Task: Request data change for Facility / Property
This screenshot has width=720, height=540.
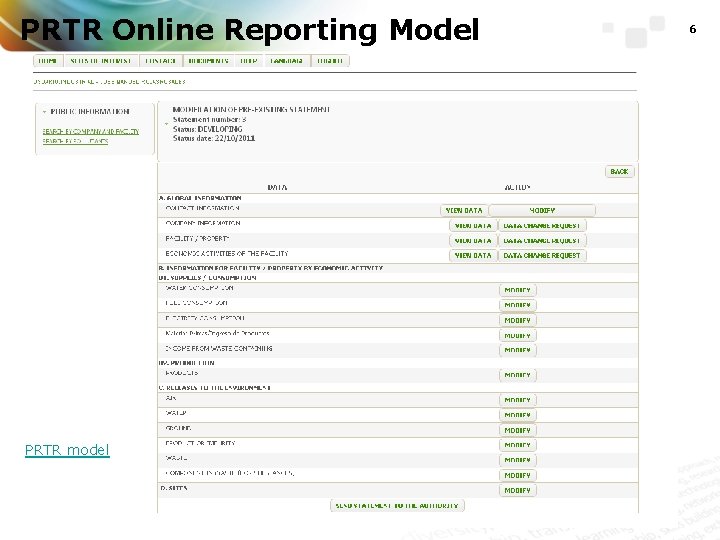Action: tap(542, 240)
